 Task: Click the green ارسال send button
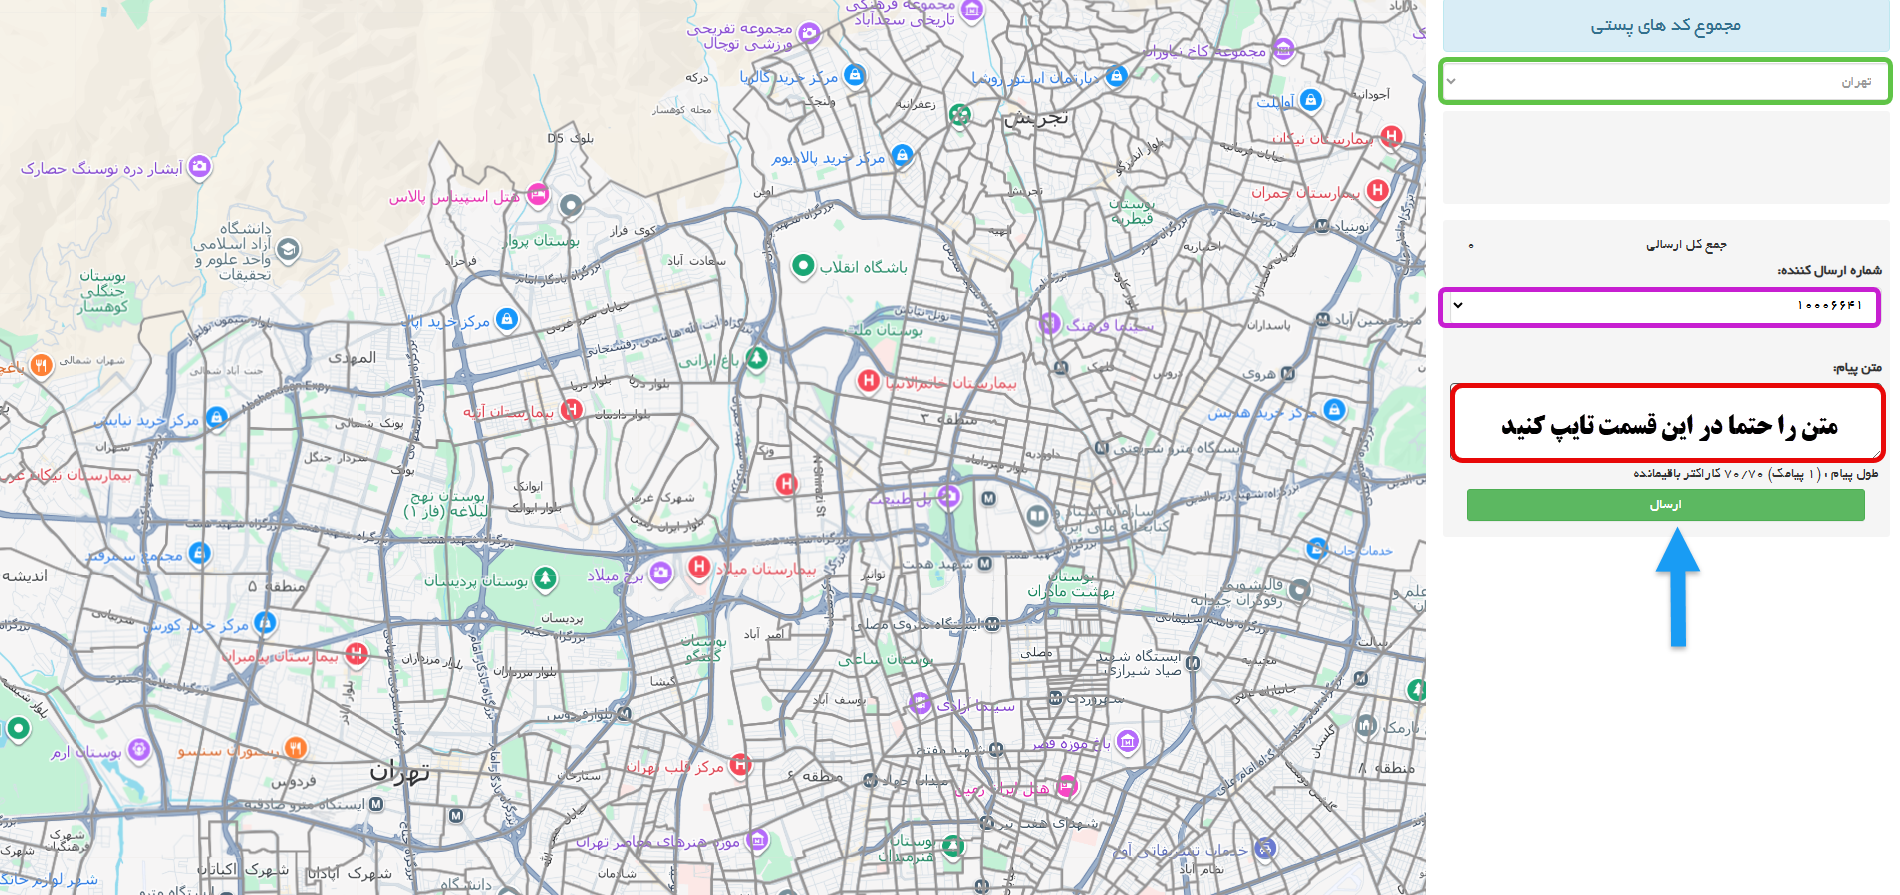click(x=1665, y=505)
